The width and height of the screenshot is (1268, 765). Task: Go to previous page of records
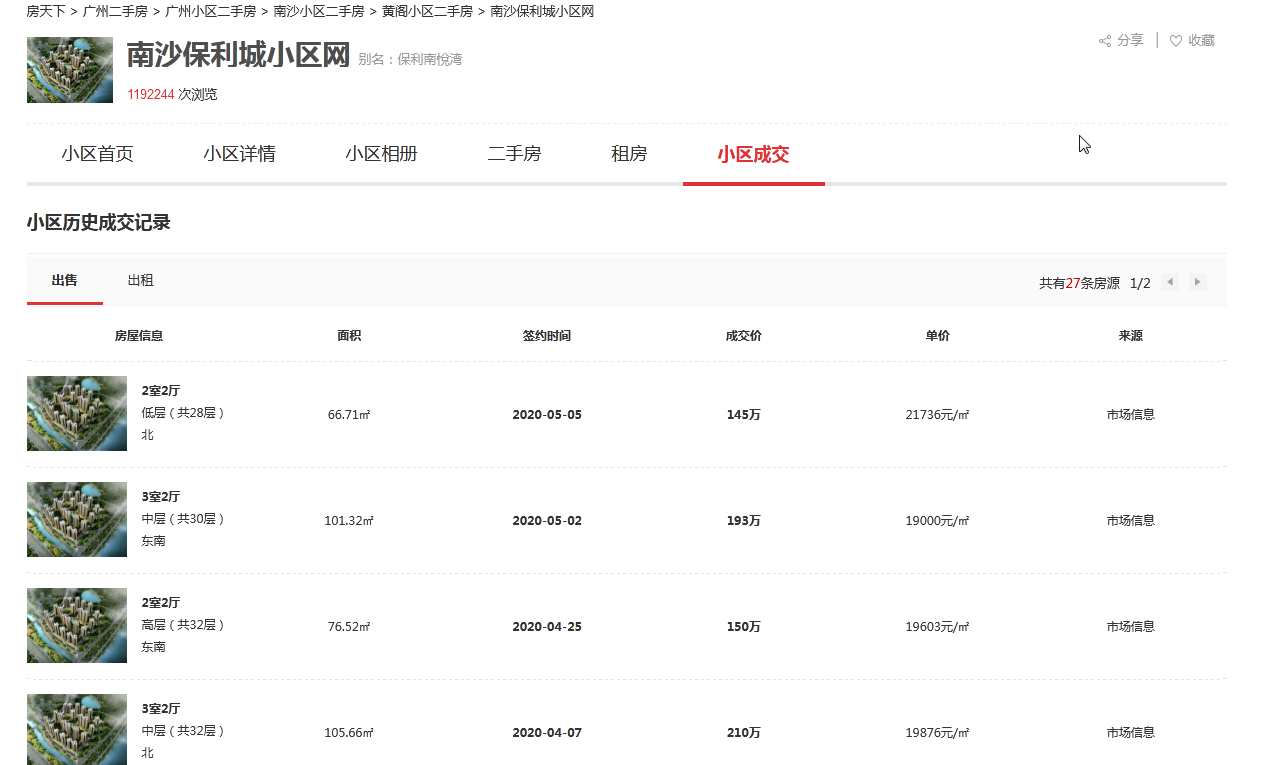click(x=1169, y=282)
